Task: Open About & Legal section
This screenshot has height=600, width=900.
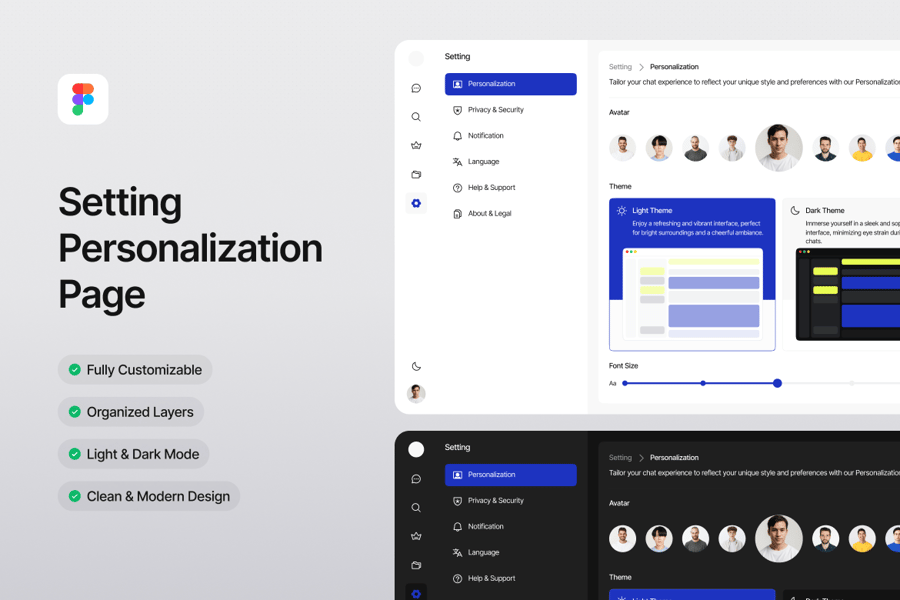Action: pyautogui.click(x=489, y=214)
